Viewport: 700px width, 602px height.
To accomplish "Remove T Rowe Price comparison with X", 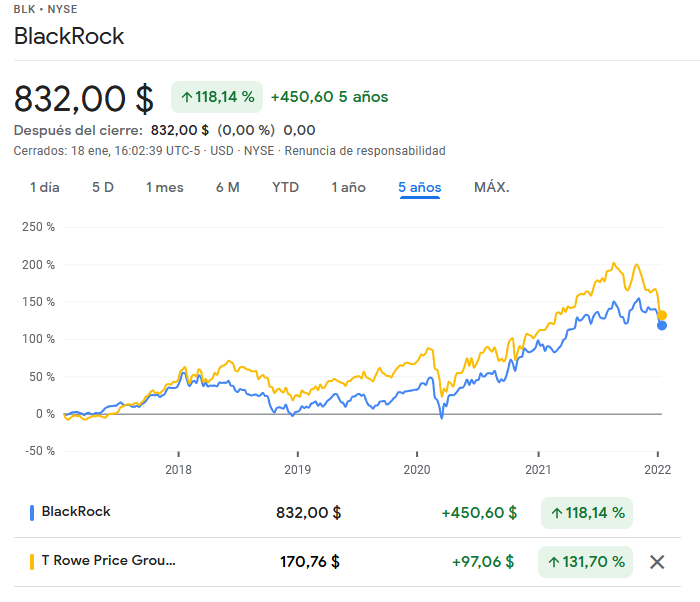I will [657, 562].
